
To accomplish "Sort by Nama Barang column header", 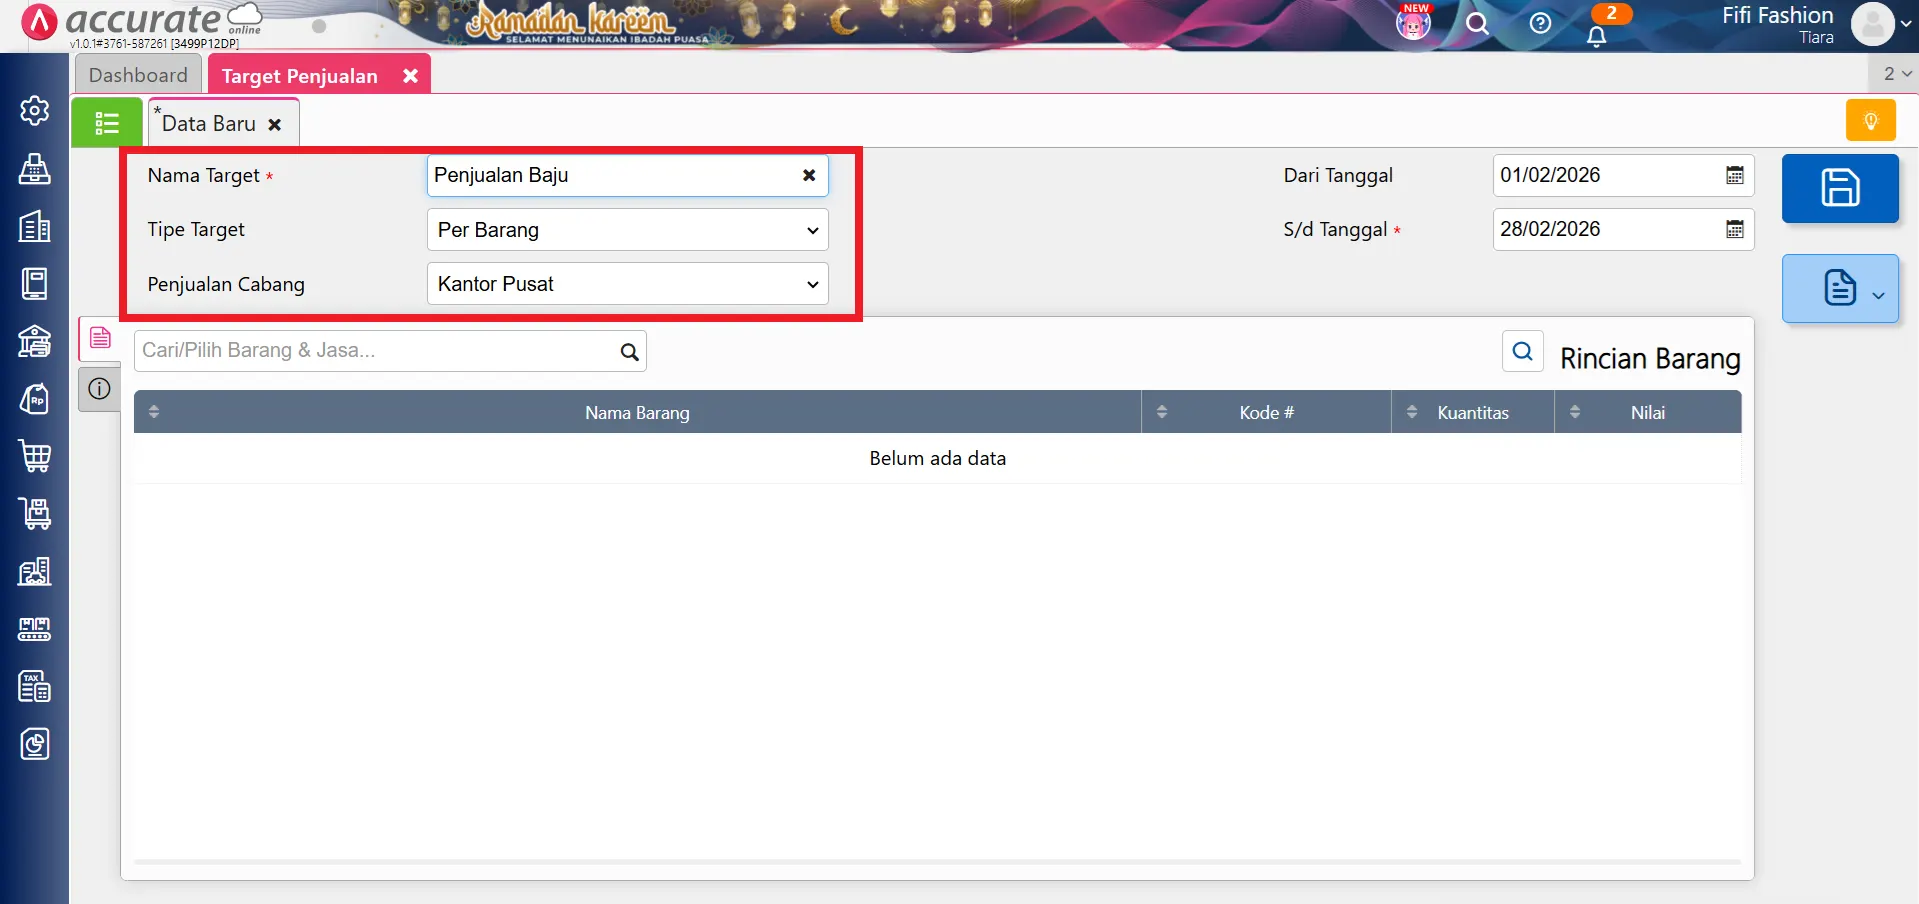I will tap(637, 412).
